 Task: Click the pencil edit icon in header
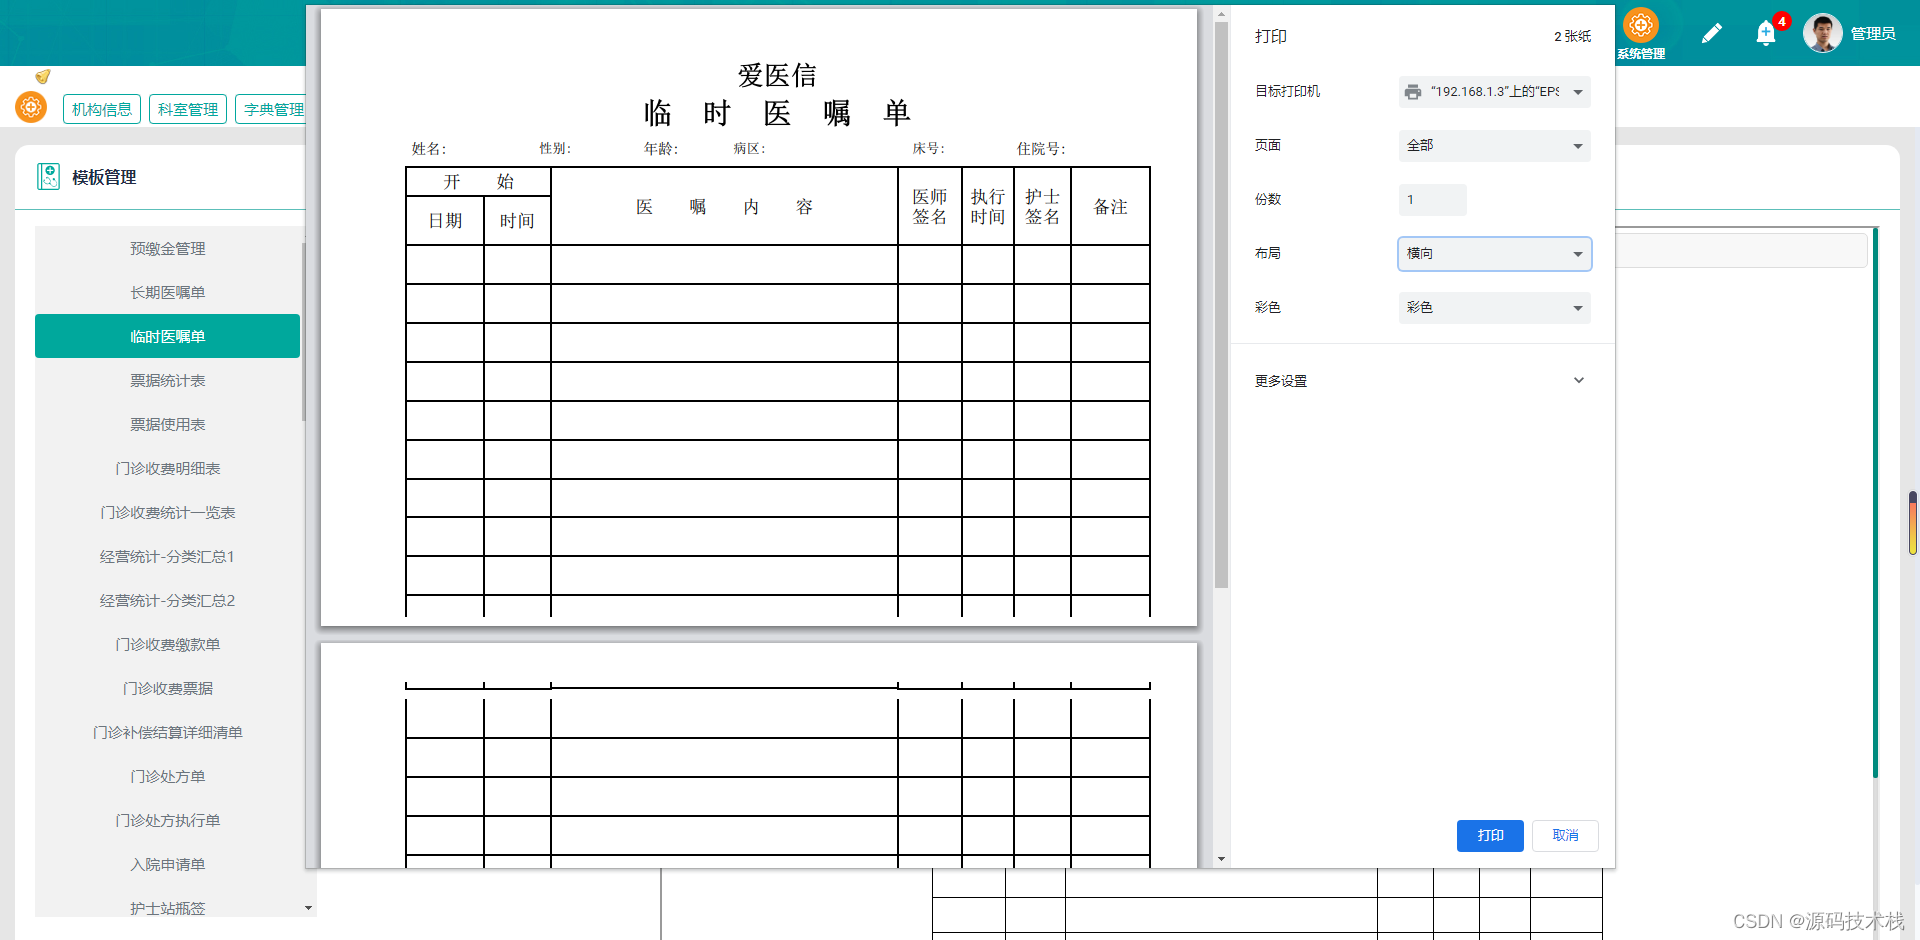[1711, 34]
